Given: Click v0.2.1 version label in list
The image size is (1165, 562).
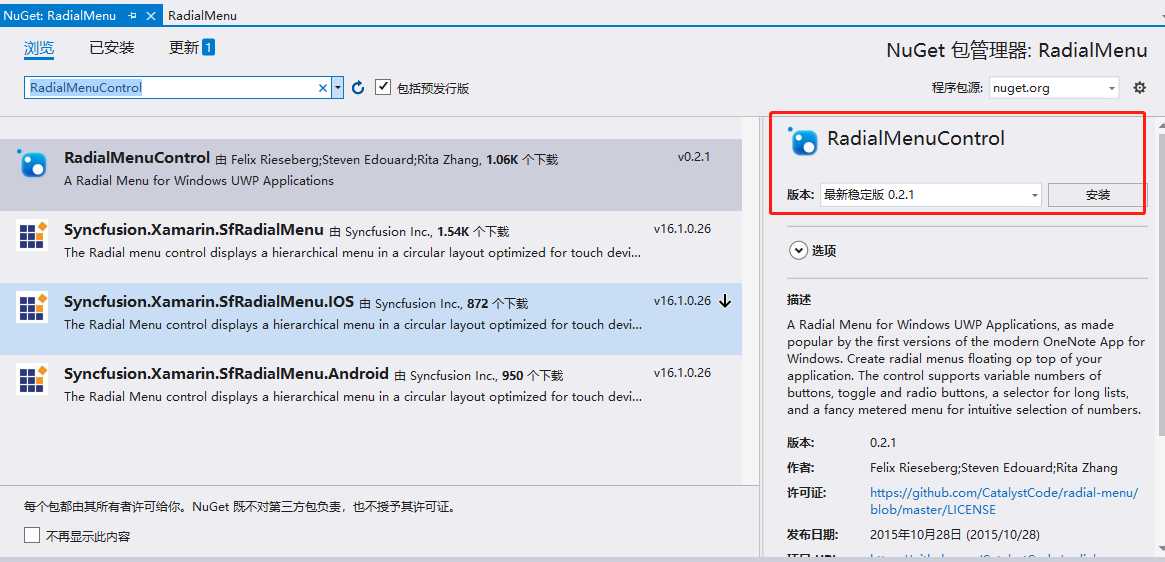Looking at the screenshot, I should click(x=694, y=157).
